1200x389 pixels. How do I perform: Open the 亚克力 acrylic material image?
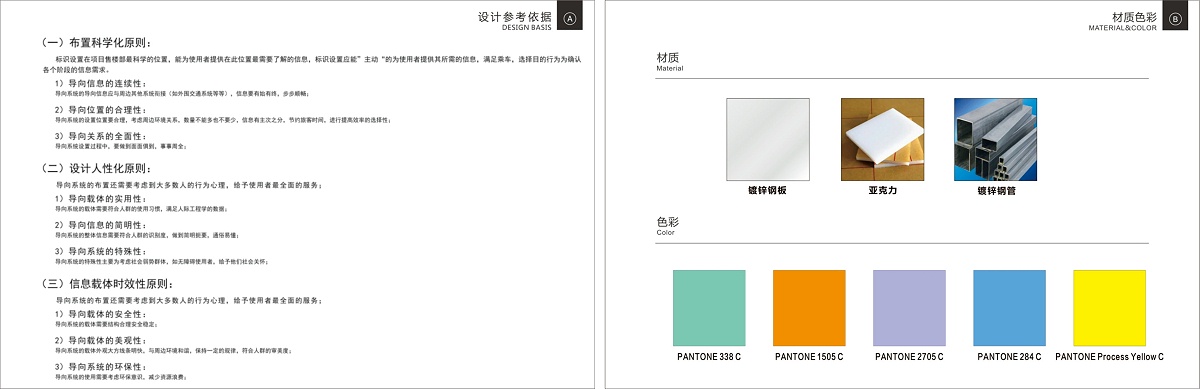tap(882, 139)
